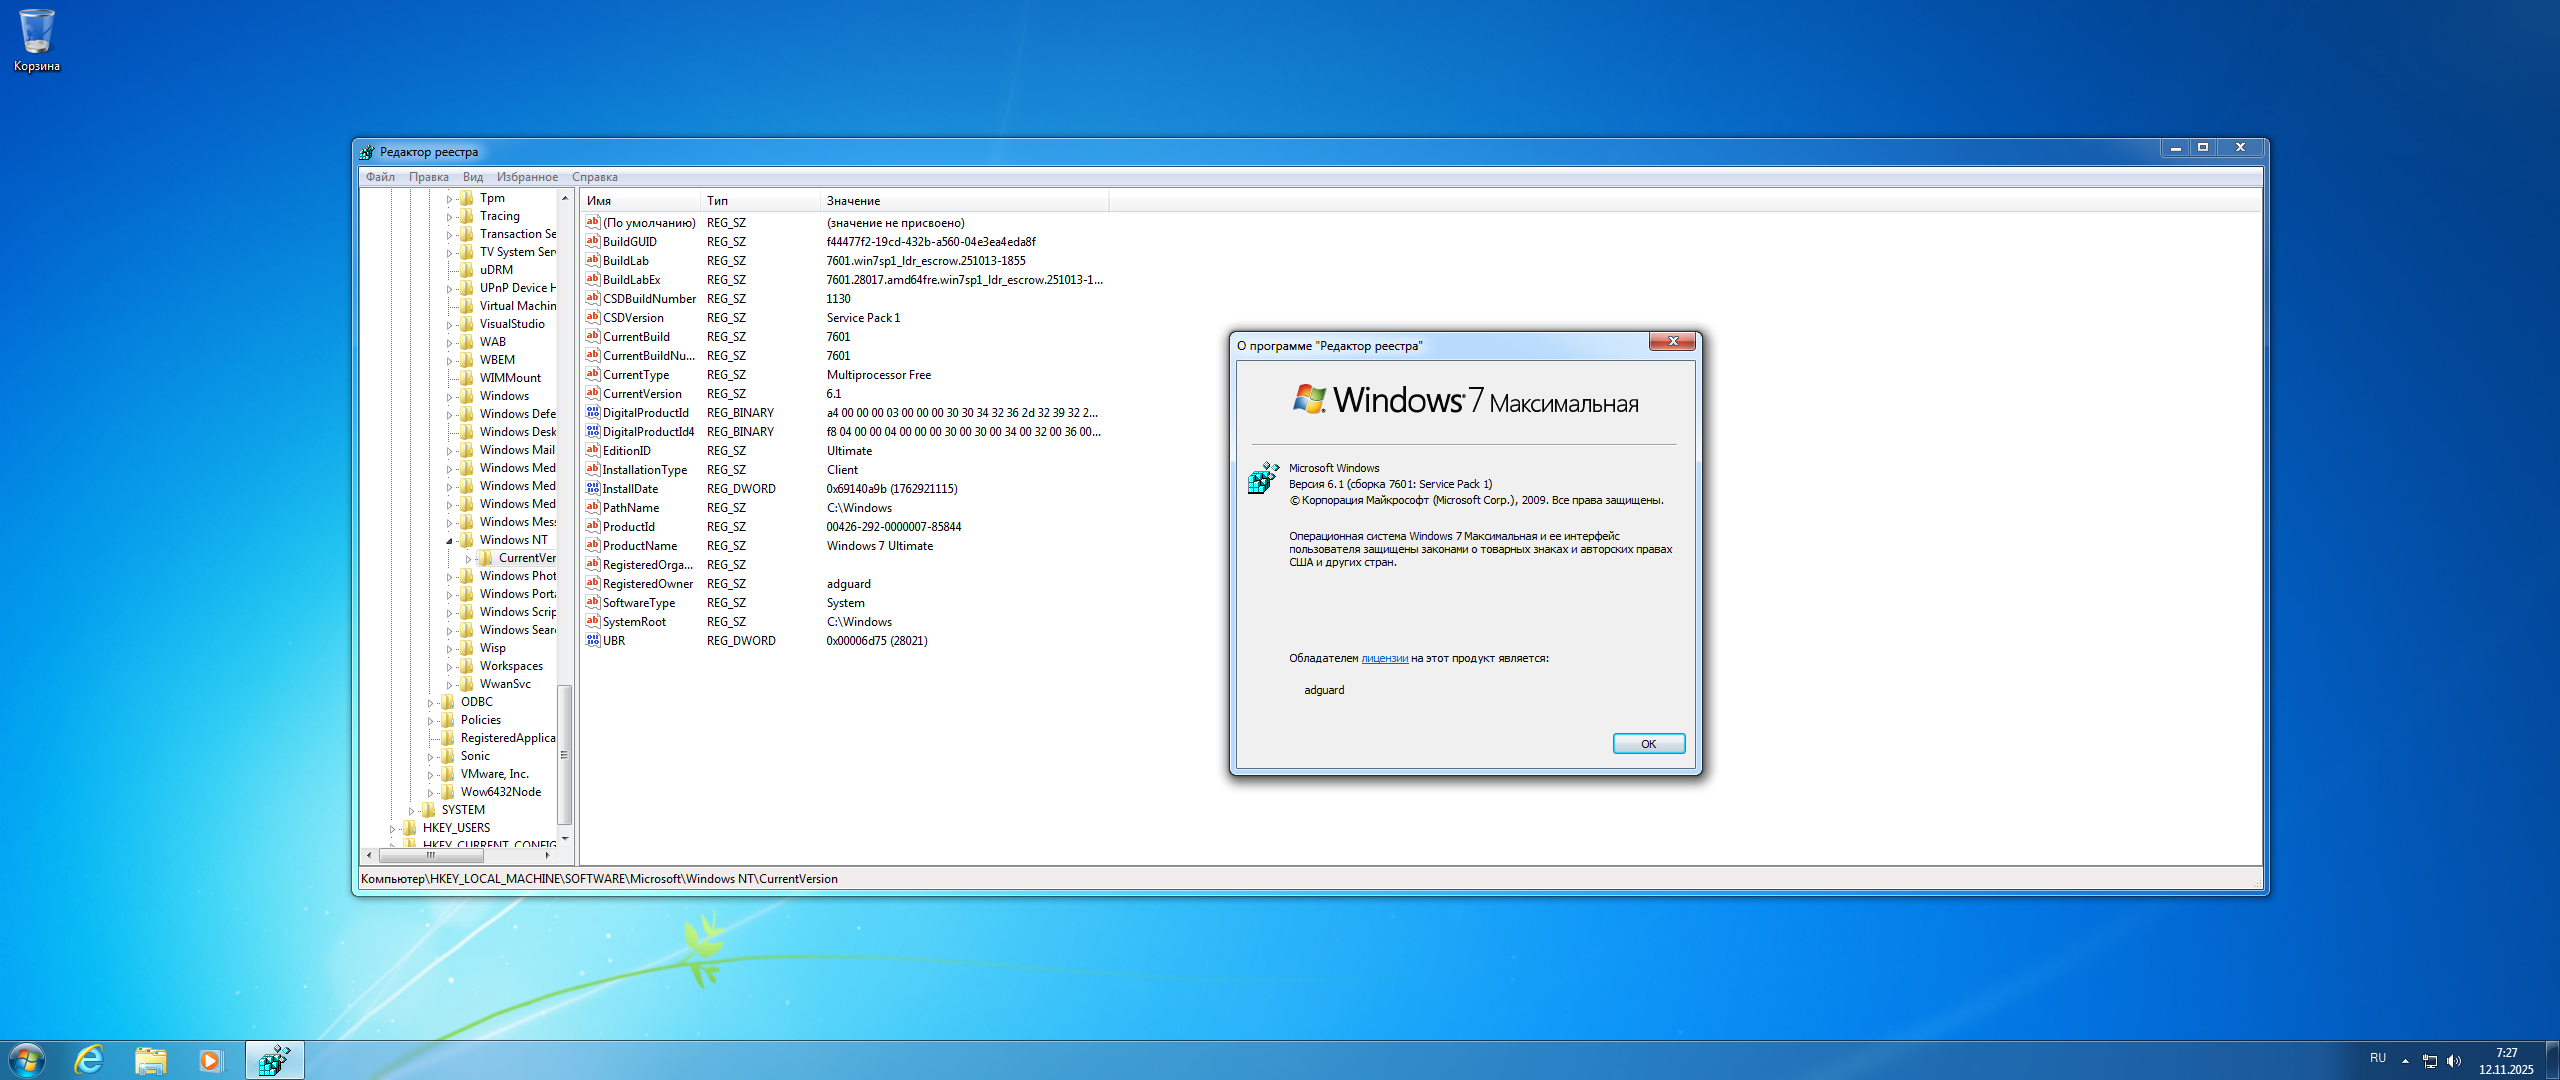Click the Registry Editor taskbar button
This screenshot has height=1080, width=2560.
click(274, 1060)
